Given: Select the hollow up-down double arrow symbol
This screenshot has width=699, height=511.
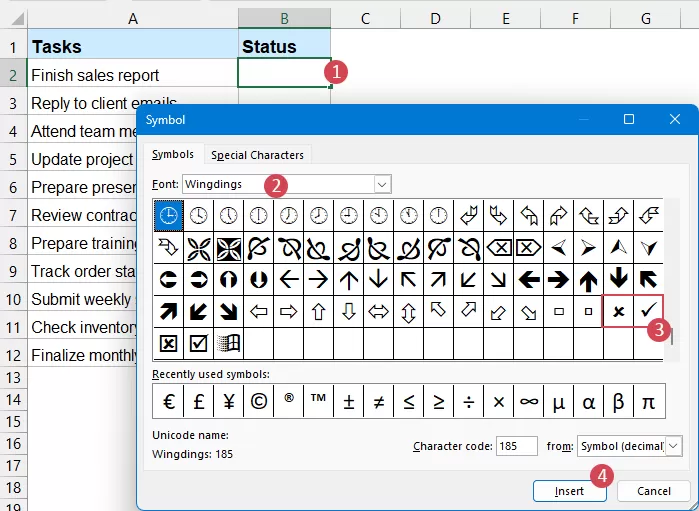Looking at the screenshot, I should (408, 311).
